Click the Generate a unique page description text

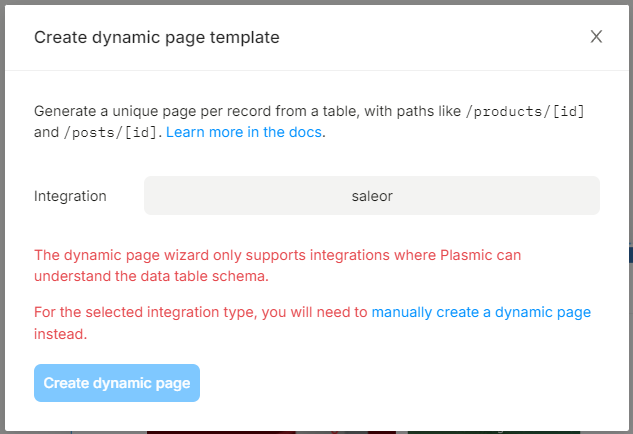[120, 110]
